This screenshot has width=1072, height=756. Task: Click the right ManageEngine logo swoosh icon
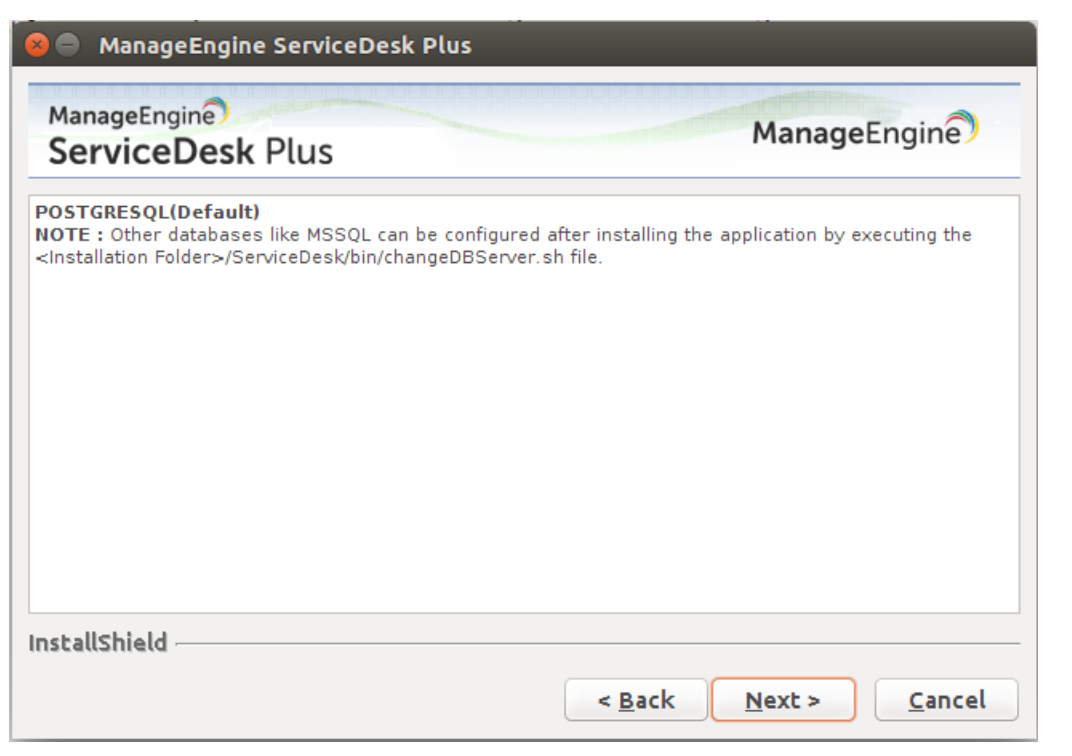click(963, 129)
